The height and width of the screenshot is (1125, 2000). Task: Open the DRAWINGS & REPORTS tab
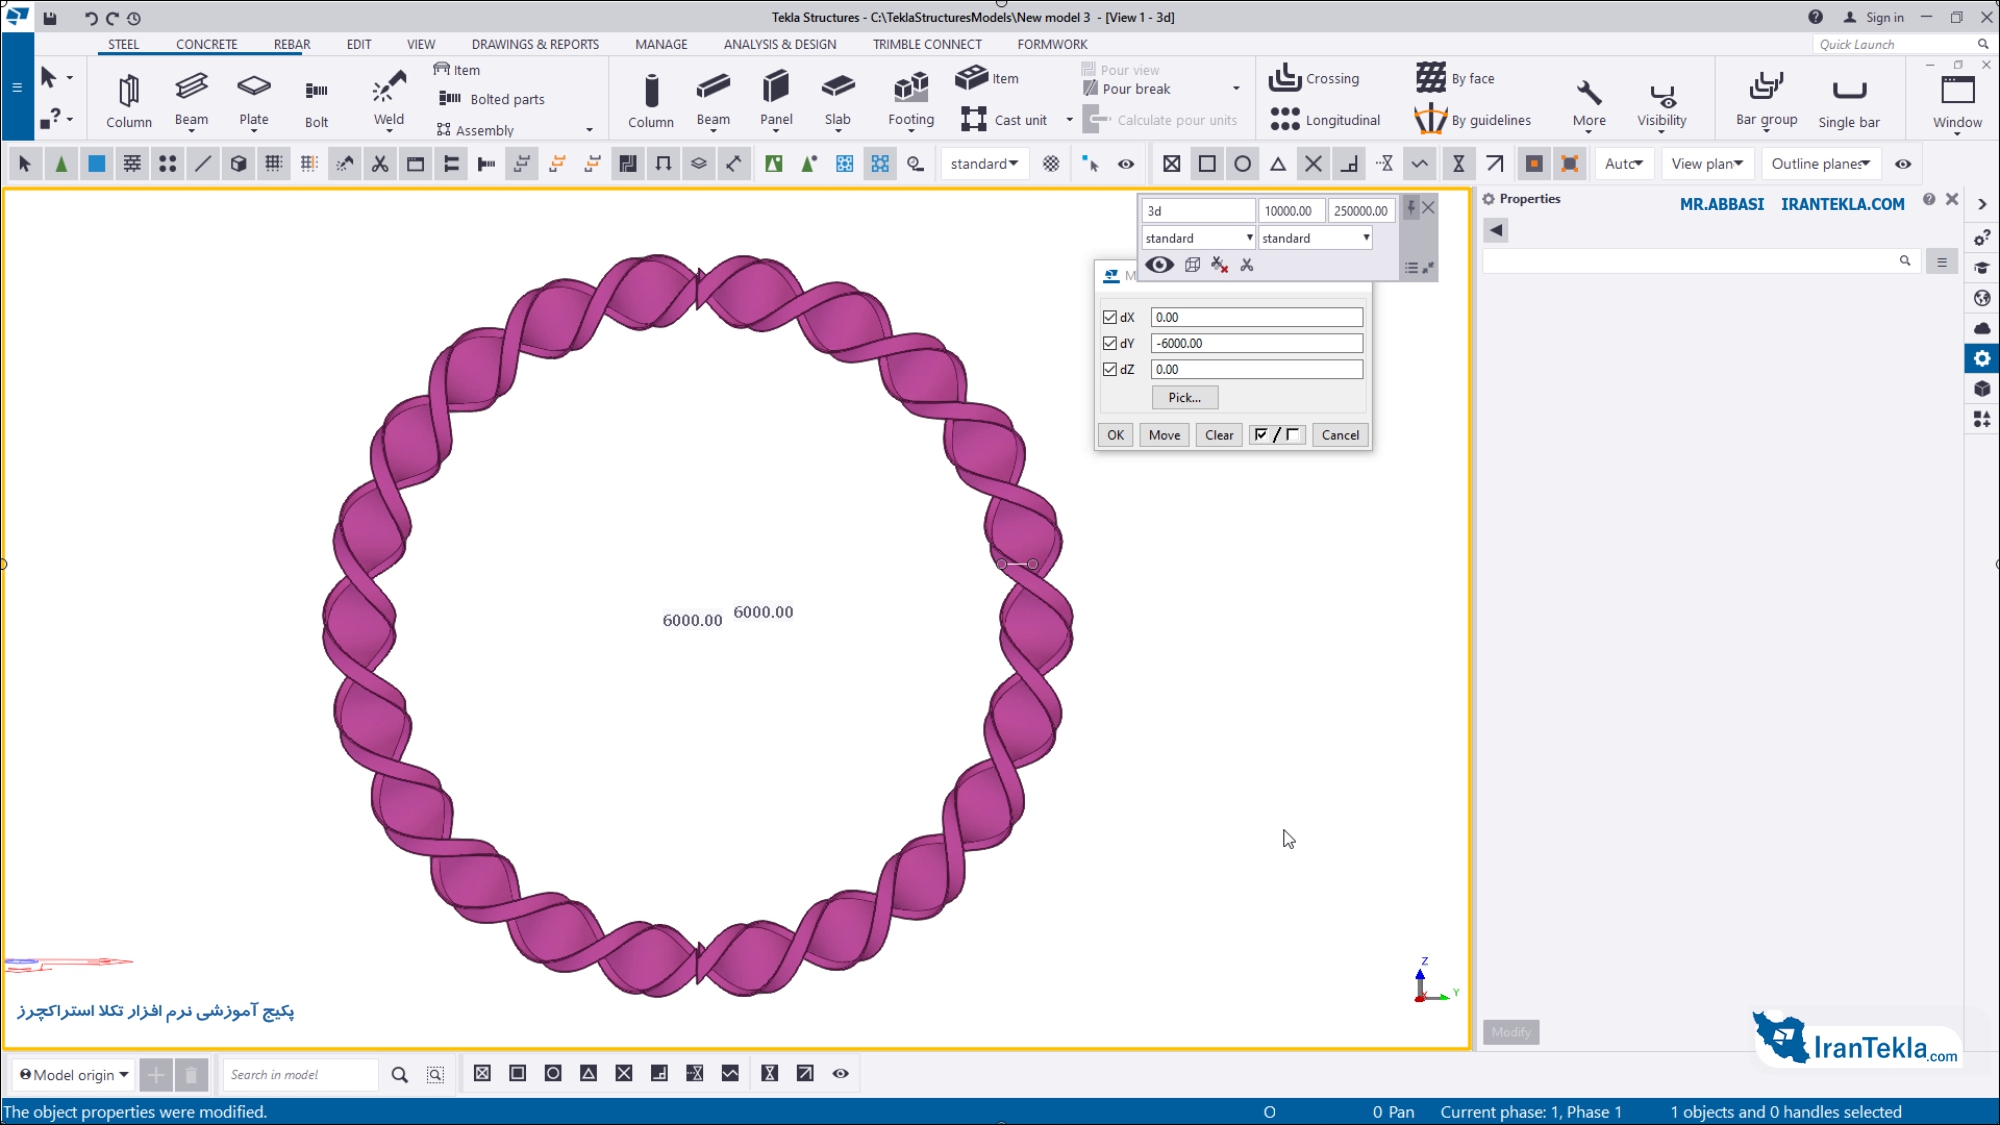(535, 44)
